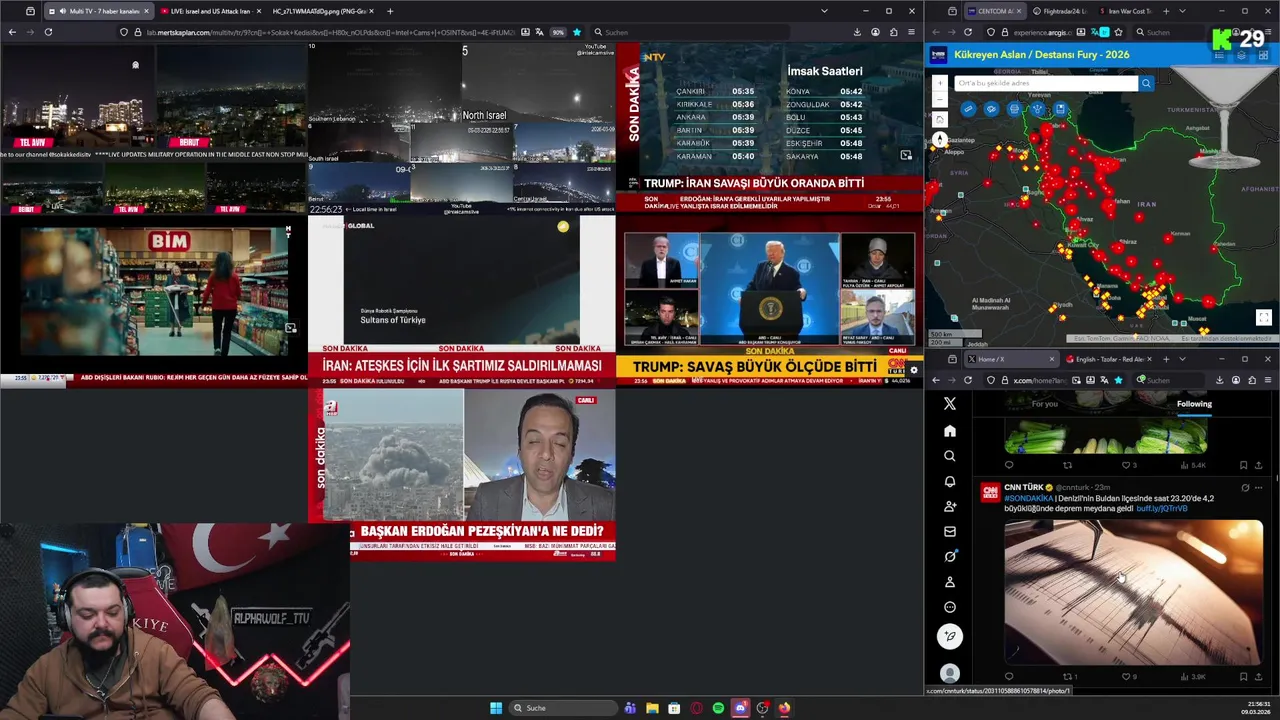The width and height of the screenshot is (1280, 720).
Task: Repost the CNN TÜRK earthquake post
Action: [x=1068, y=677]
